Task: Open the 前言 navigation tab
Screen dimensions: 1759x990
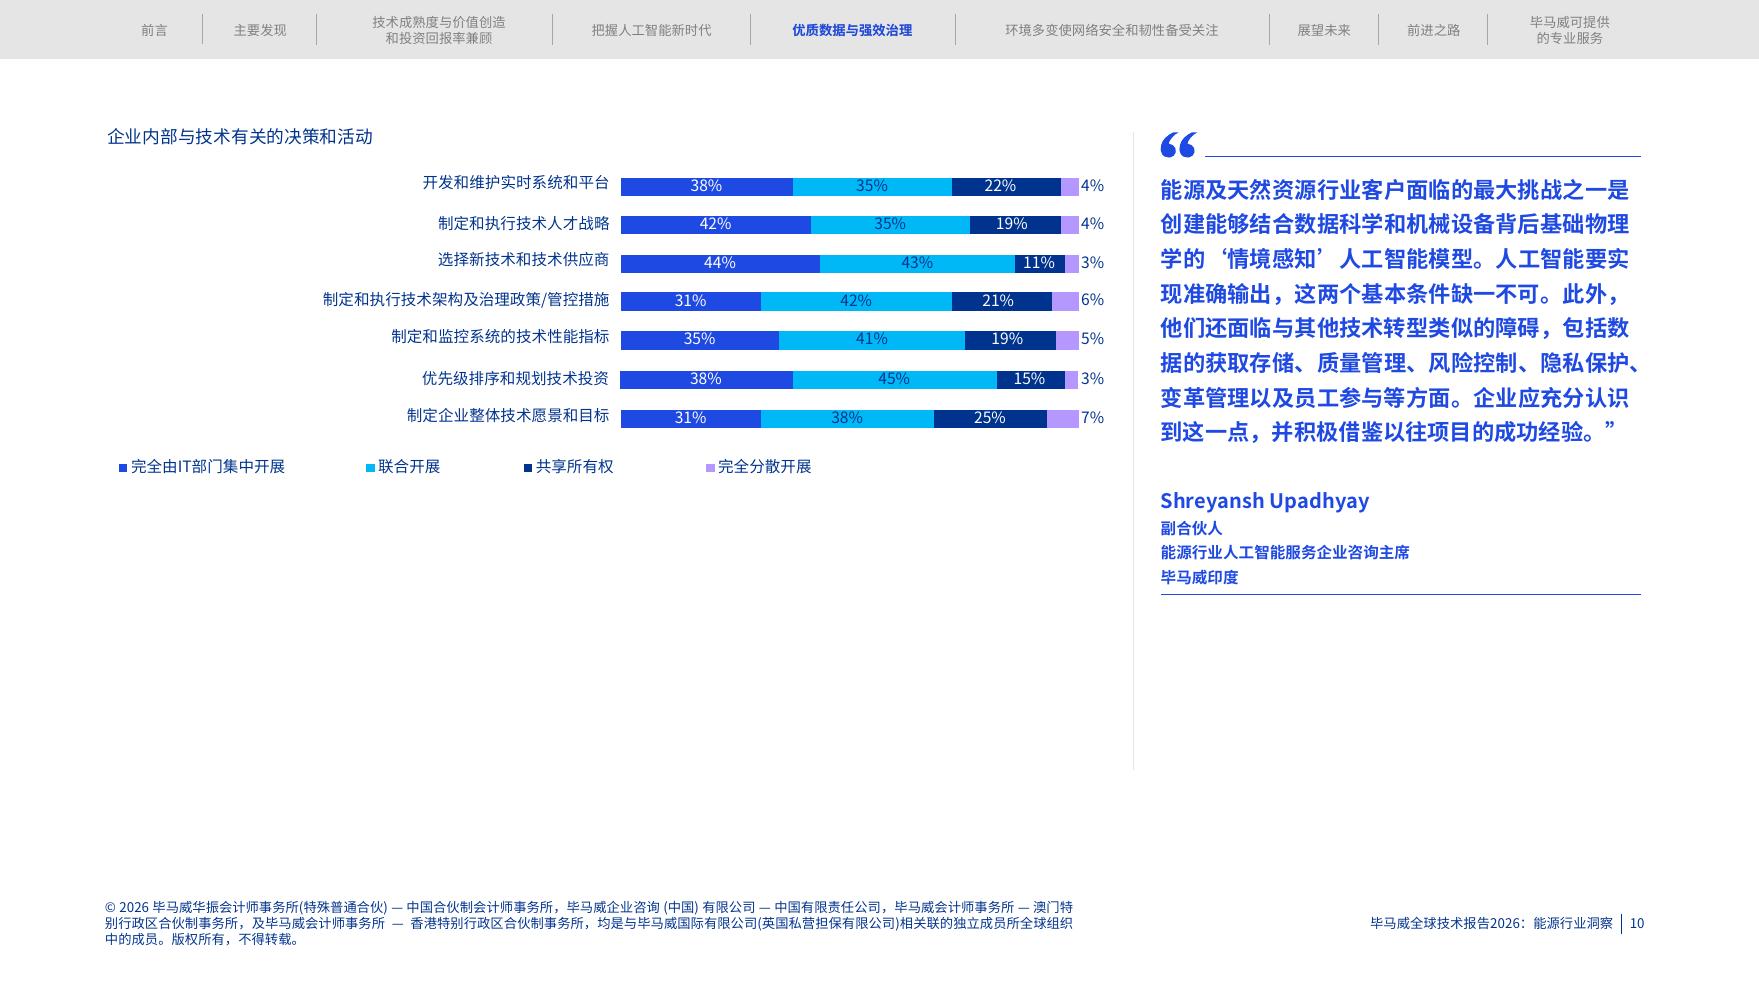Action: coord(155,29)
